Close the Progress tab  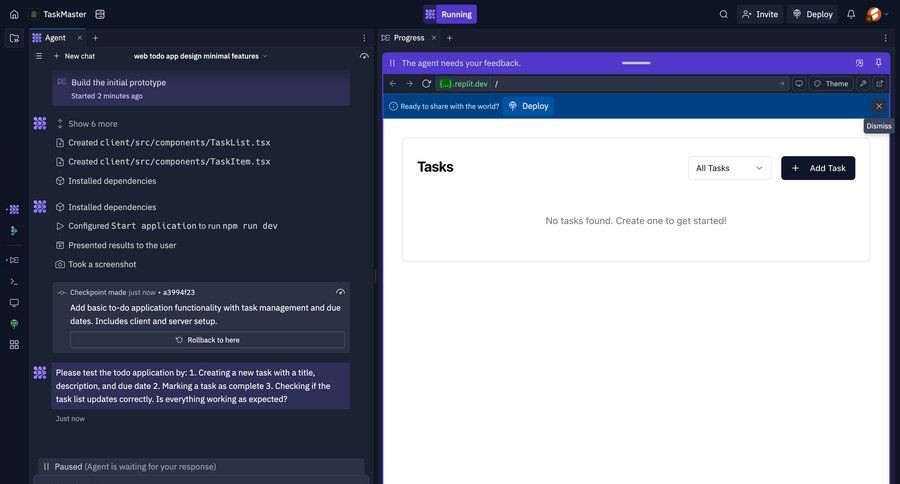tap(434, 38)
